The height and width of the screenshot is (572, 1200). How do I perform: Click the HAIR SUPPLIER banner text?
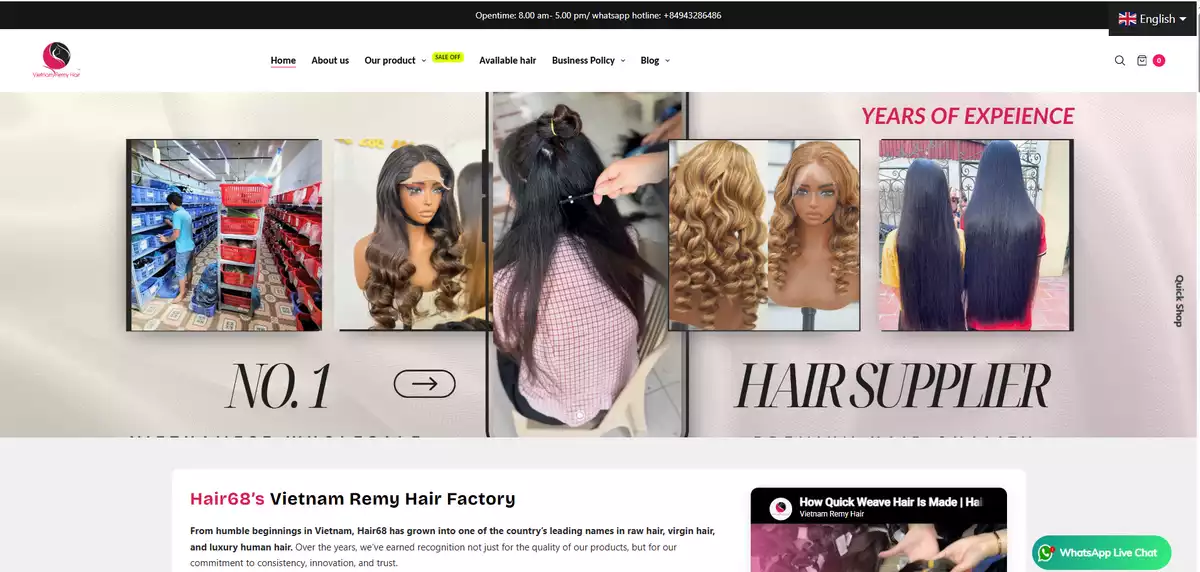893,387
